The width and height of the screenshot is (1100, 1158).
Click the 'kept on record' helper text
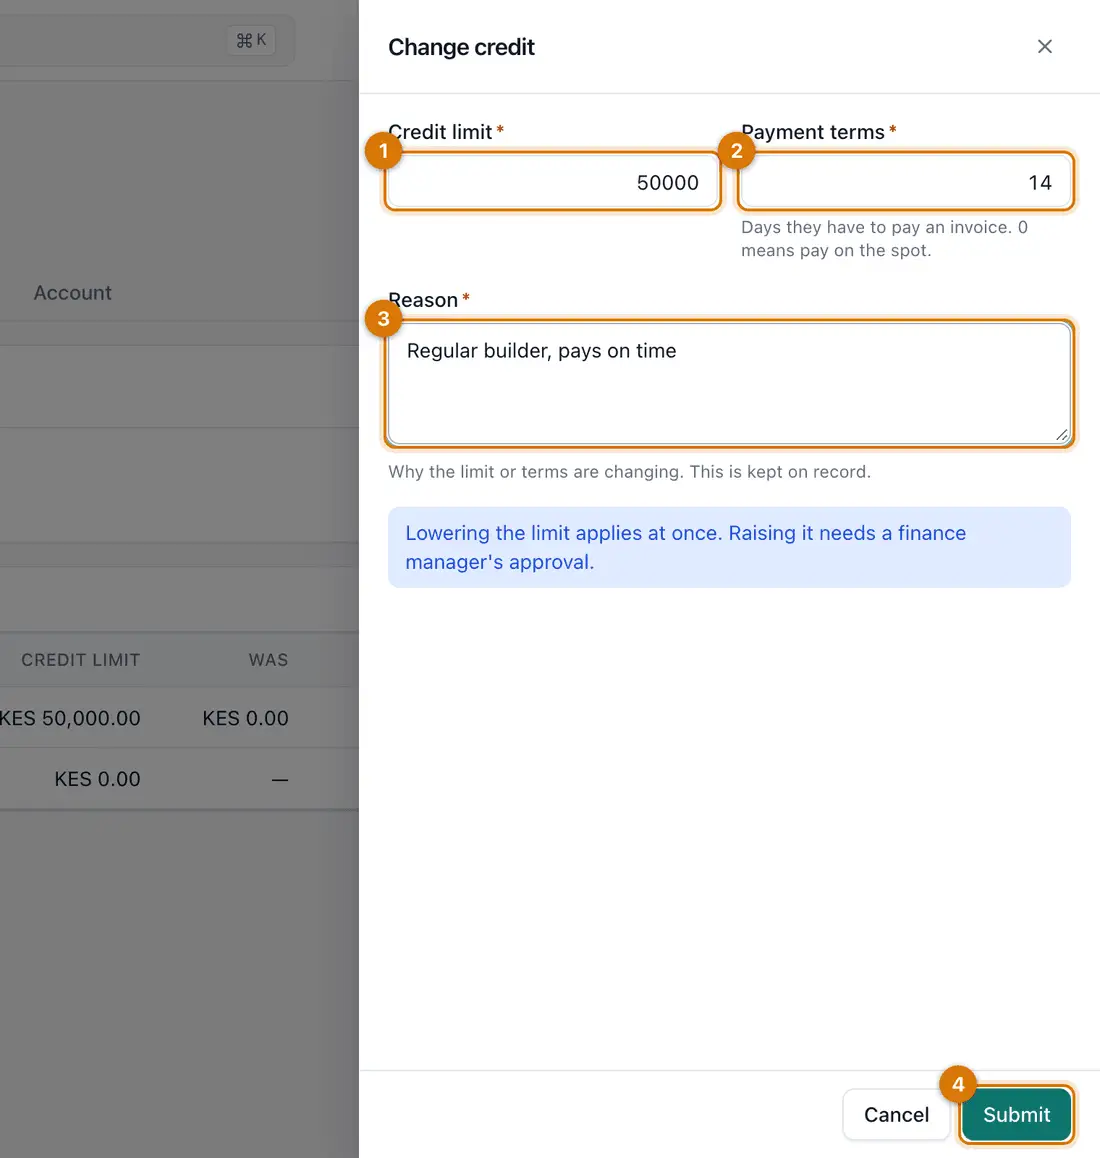pyautogui.click(x=629, y=472)
